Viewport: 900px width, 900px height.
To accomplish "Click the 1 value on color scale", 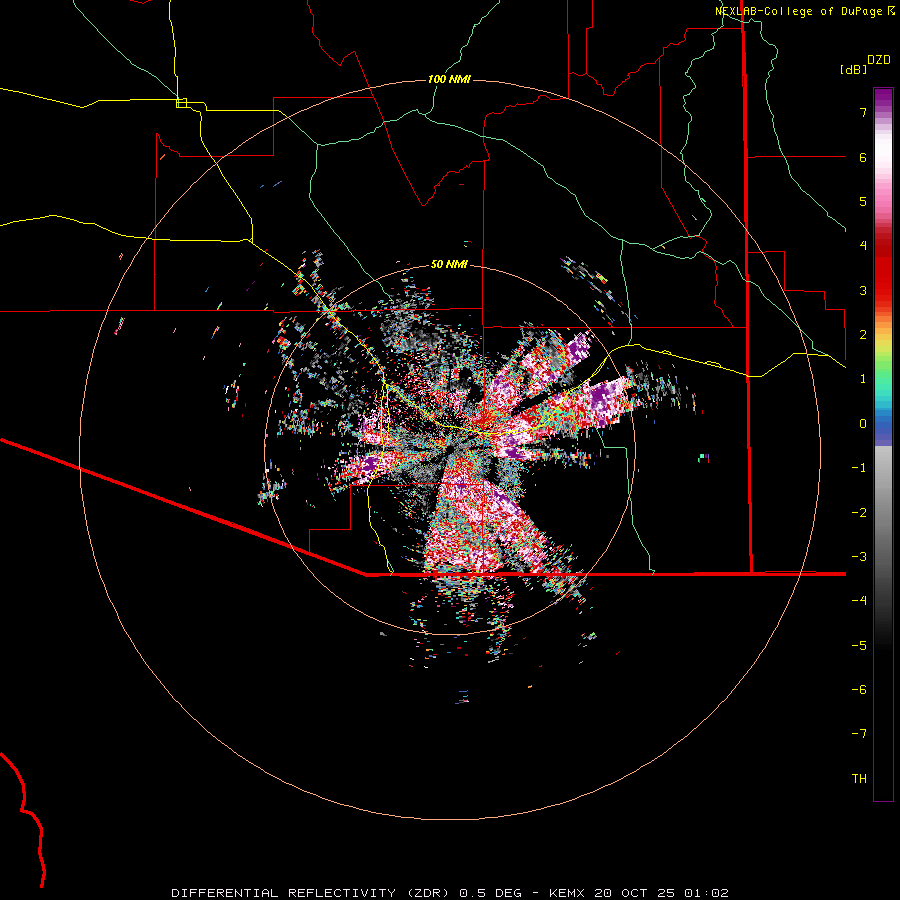I will coord(863,379).
